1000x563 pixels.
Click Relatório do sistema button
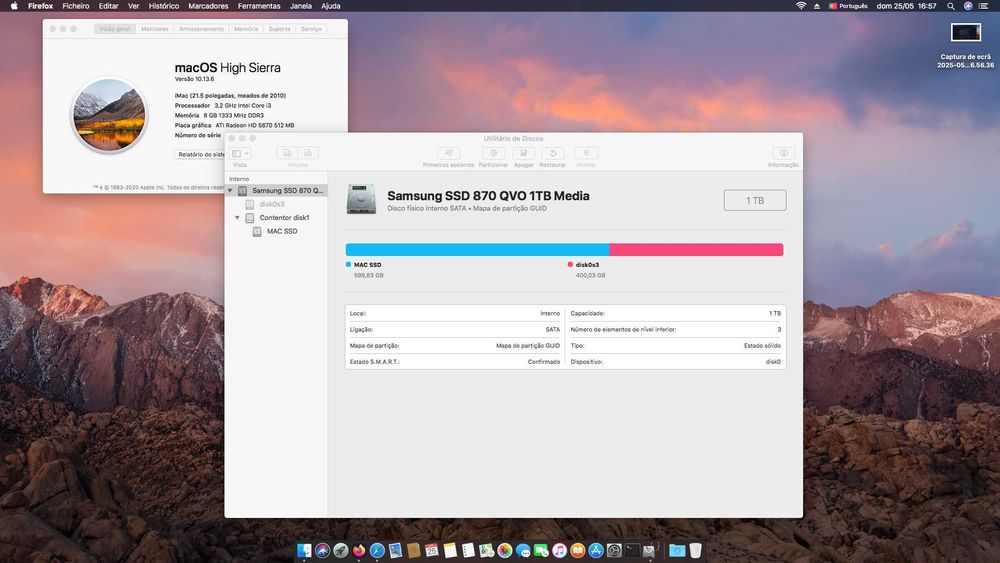tap(200, 154)
